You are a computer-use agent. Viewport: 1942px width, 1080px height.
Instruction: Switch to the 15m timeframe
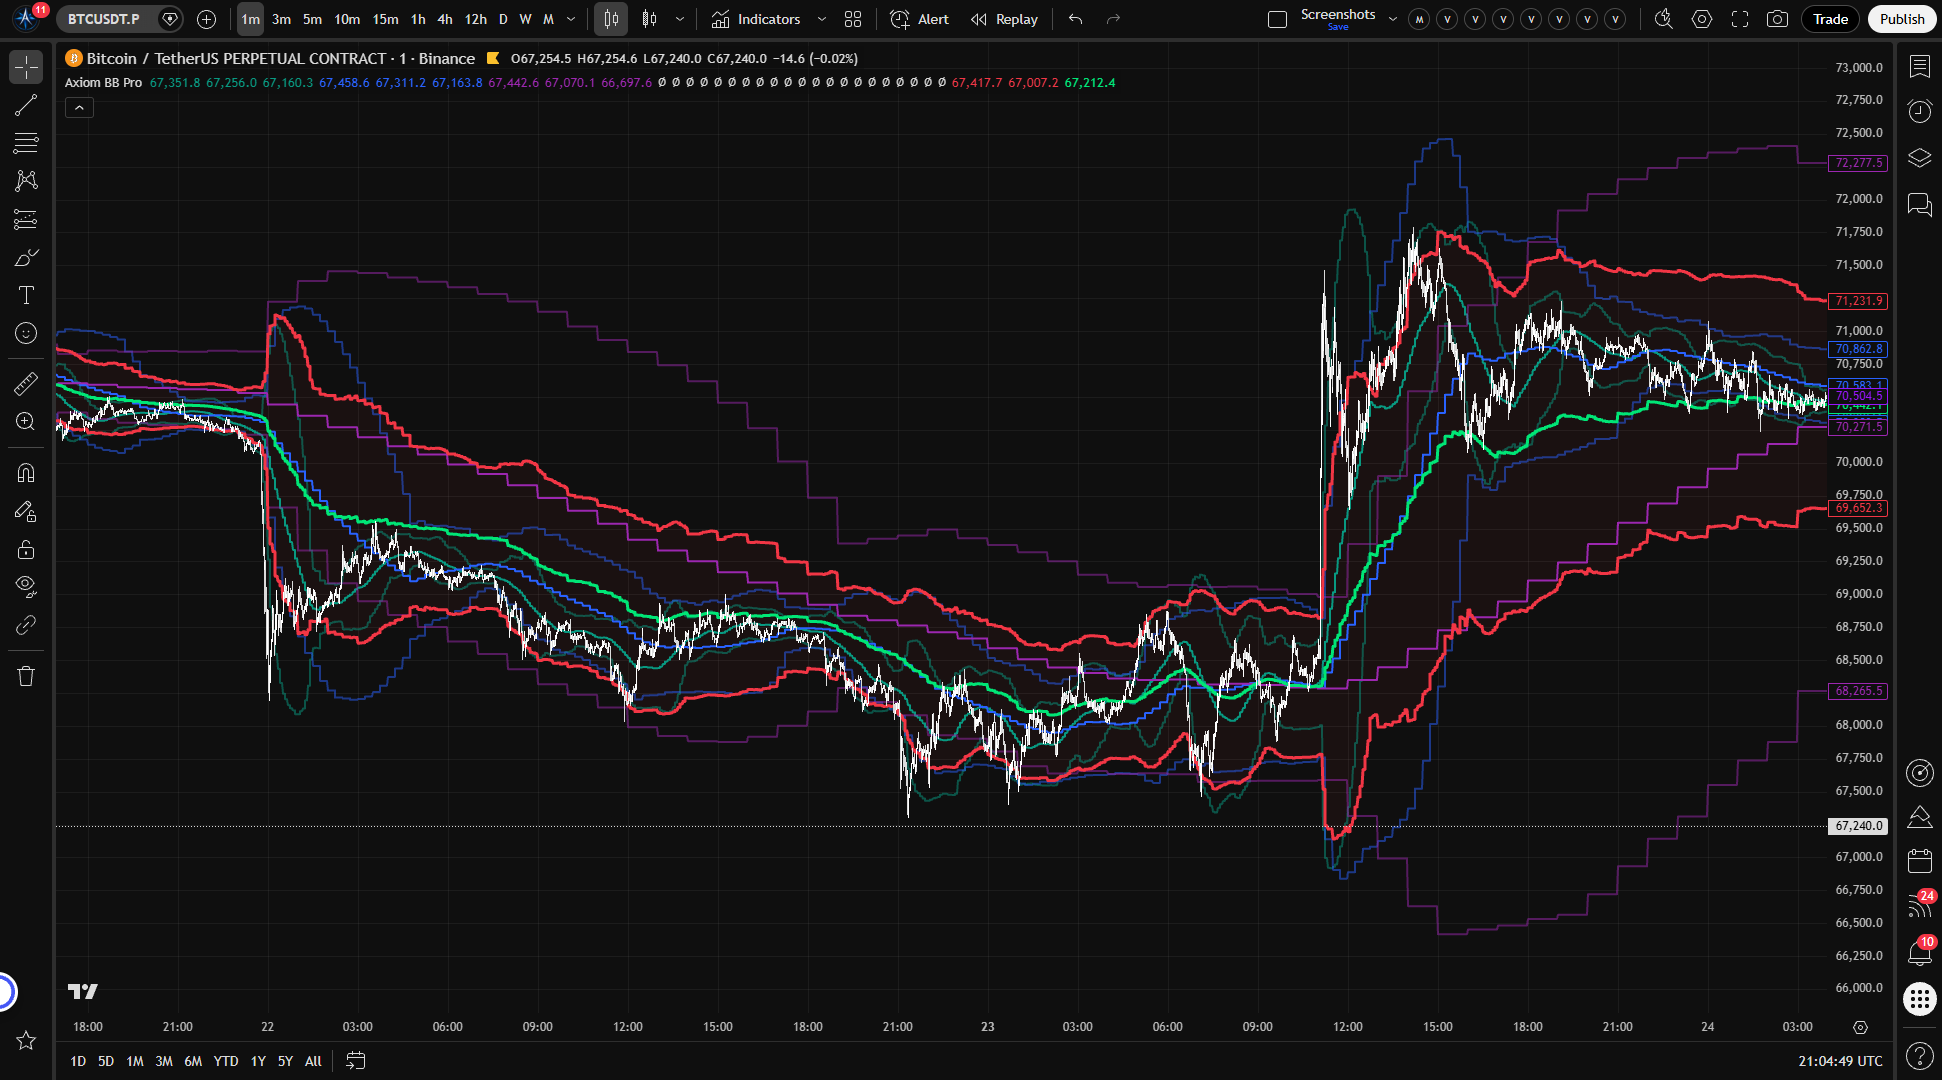385,19
